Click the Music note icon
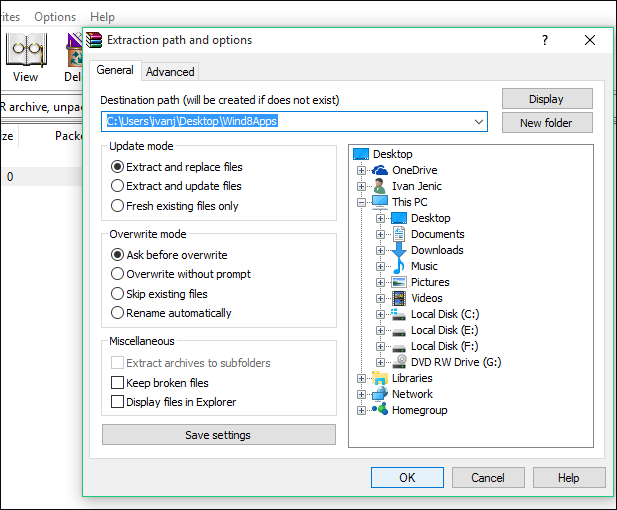 coord(399,266)
